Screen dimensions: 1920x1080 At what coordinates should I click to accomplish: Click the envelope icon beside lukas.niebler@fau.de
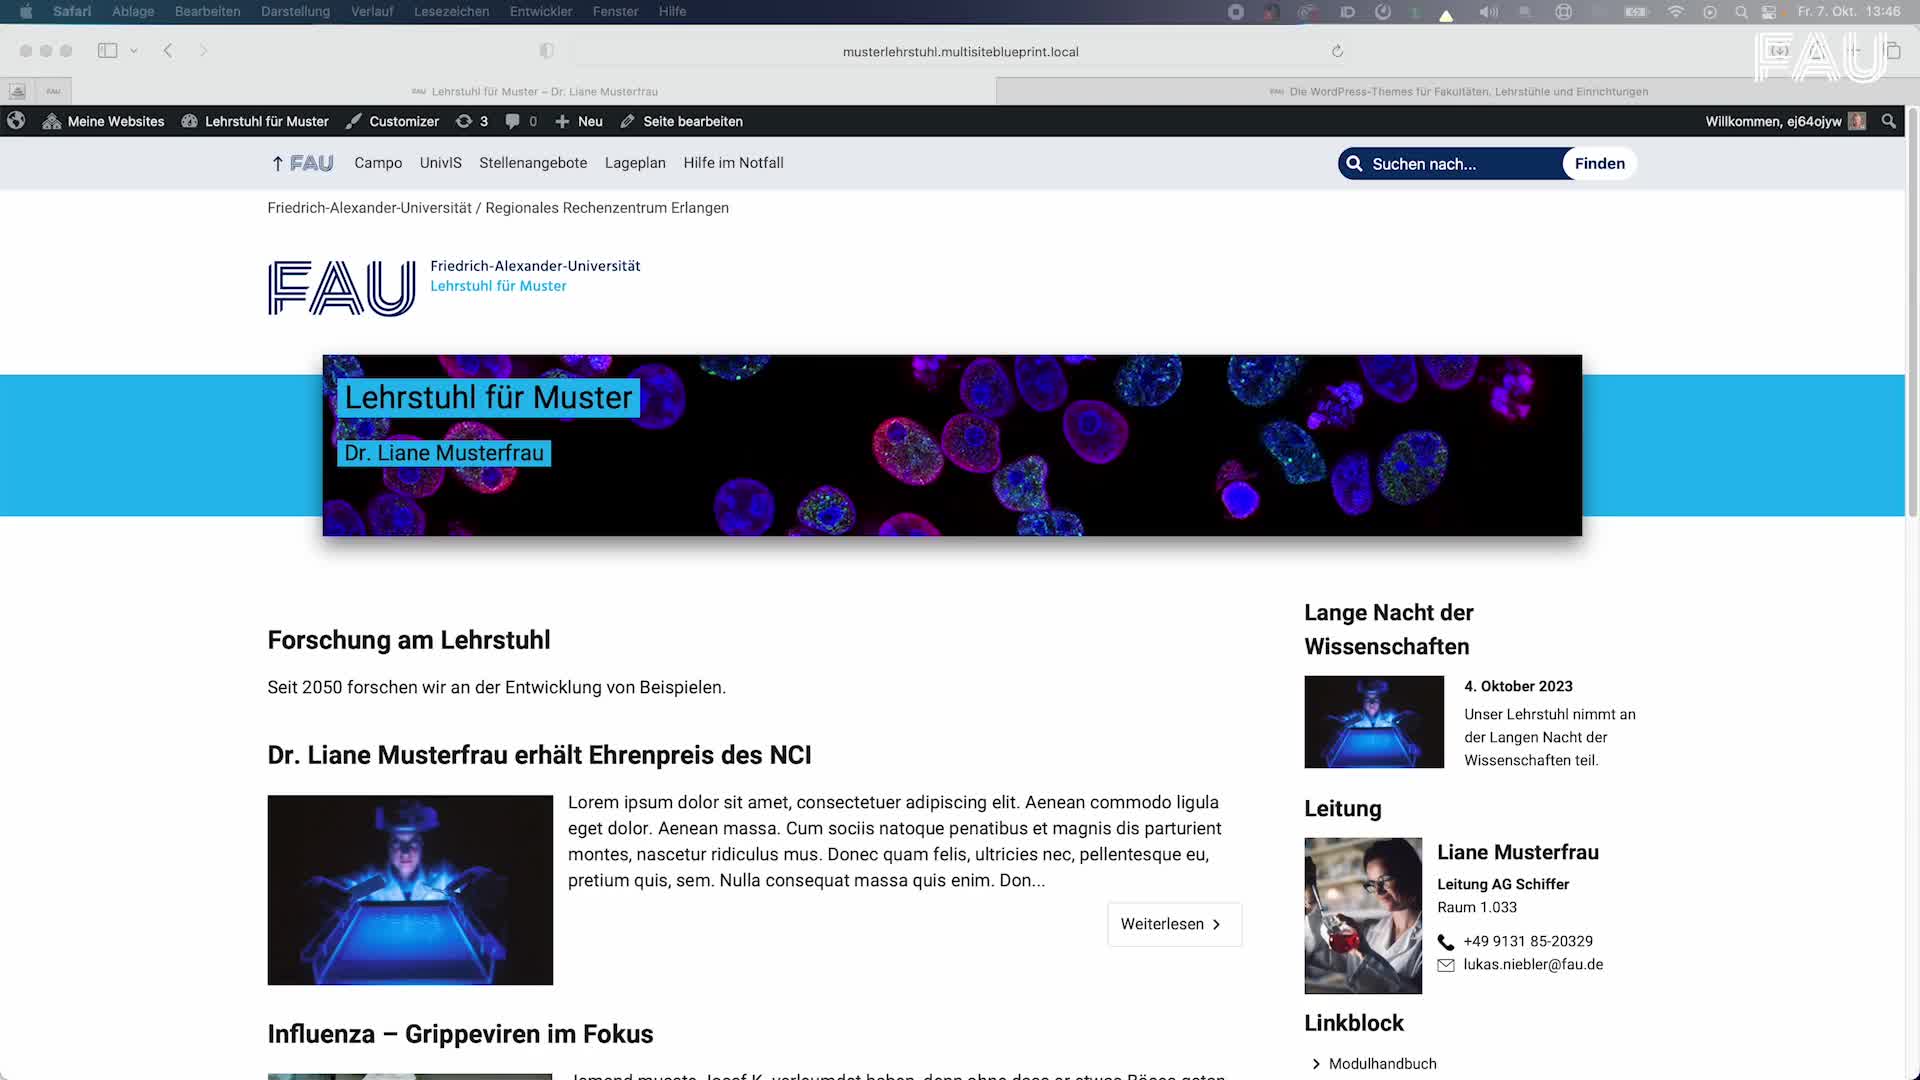[1446, 965]
